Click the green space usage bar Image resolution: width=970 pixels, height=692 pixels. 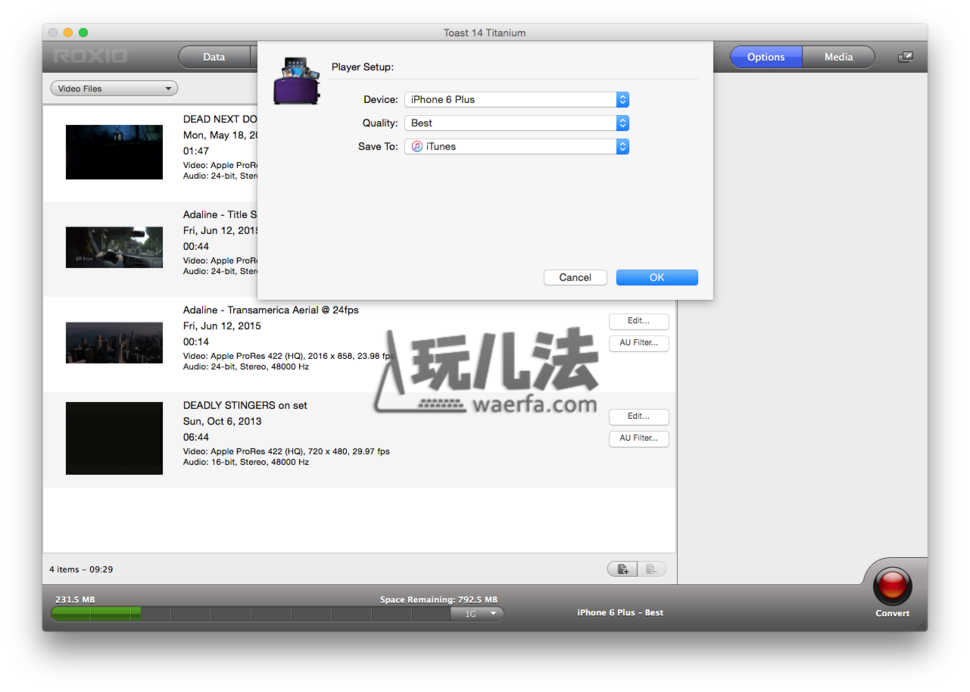point(96,613)
